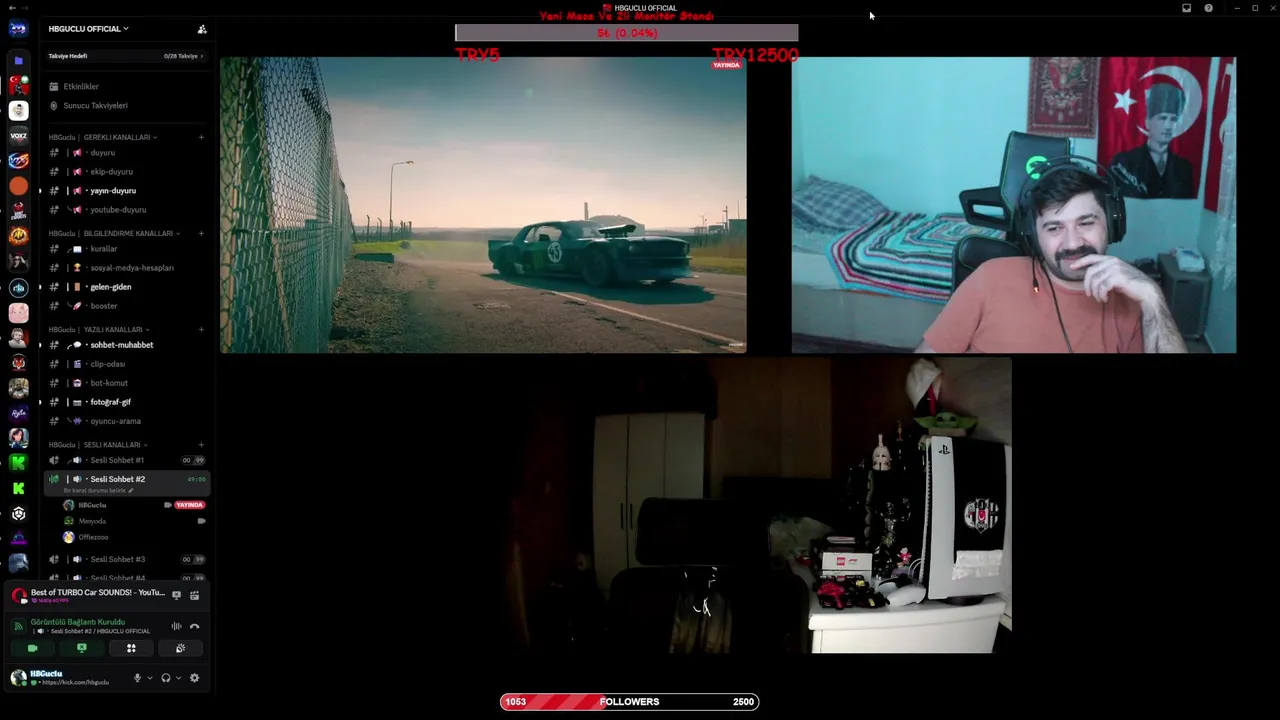Expand Takviye Hedefi boost goal chevron
The height and width of the screenshot is (720, 1280).
pos(201,56)
